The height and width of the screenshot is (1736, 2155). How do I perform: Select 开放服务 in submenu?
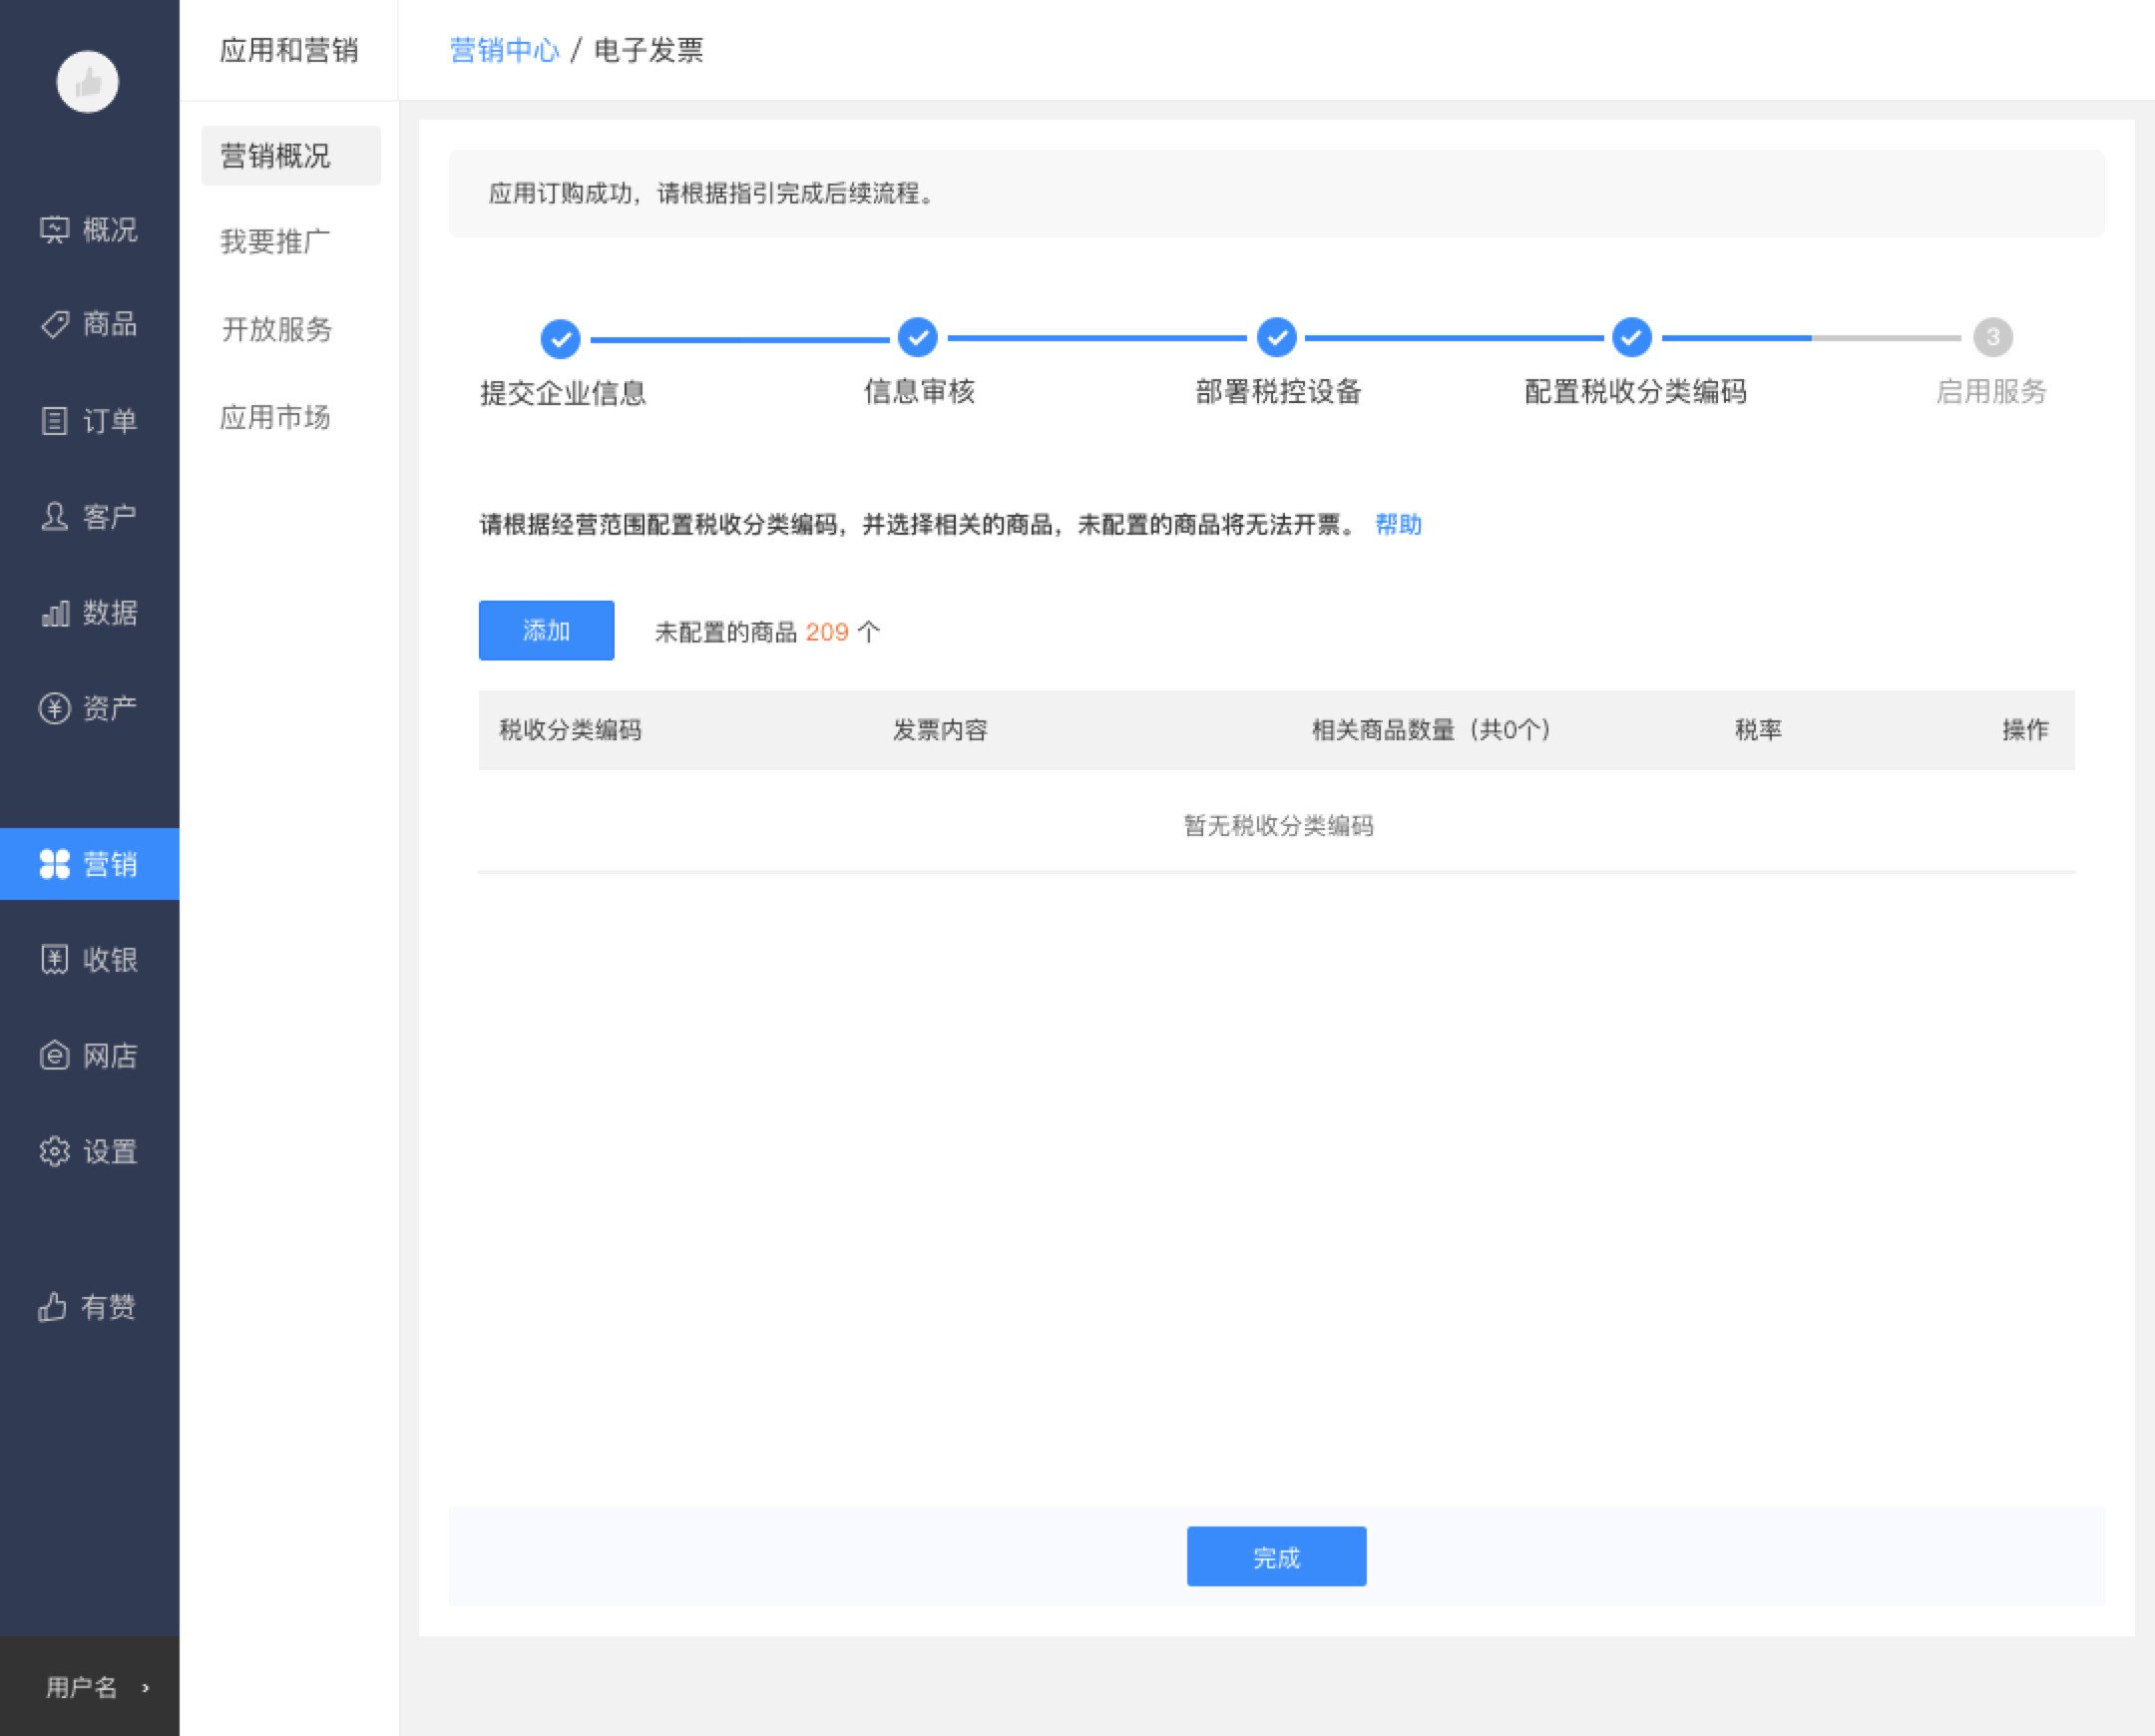click(x=276, y=329)
